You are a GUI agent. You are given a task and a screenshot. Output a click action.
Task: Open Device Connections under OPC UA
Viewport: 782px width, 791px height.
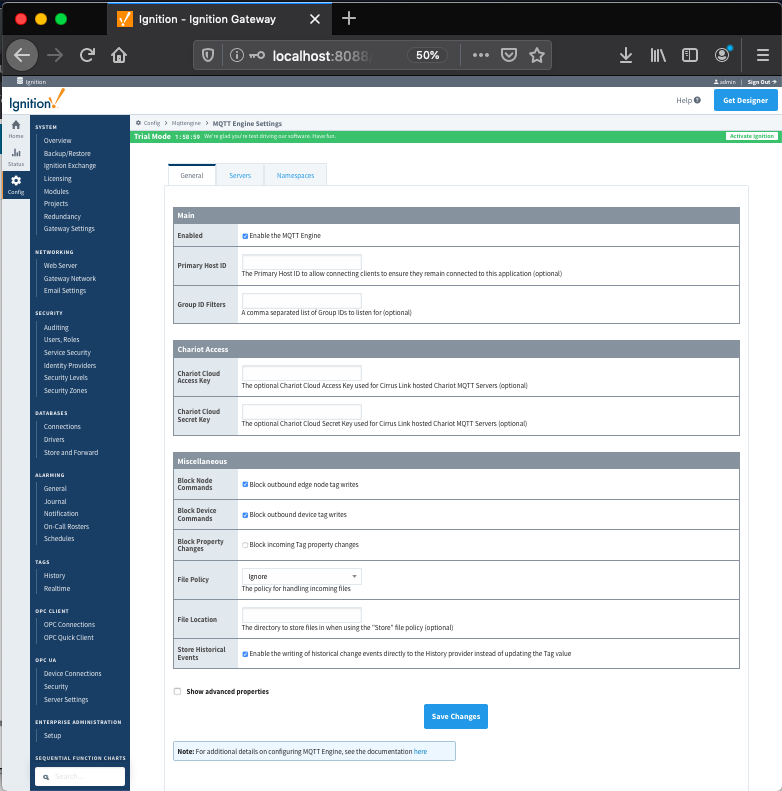click(x=72, y=673)
